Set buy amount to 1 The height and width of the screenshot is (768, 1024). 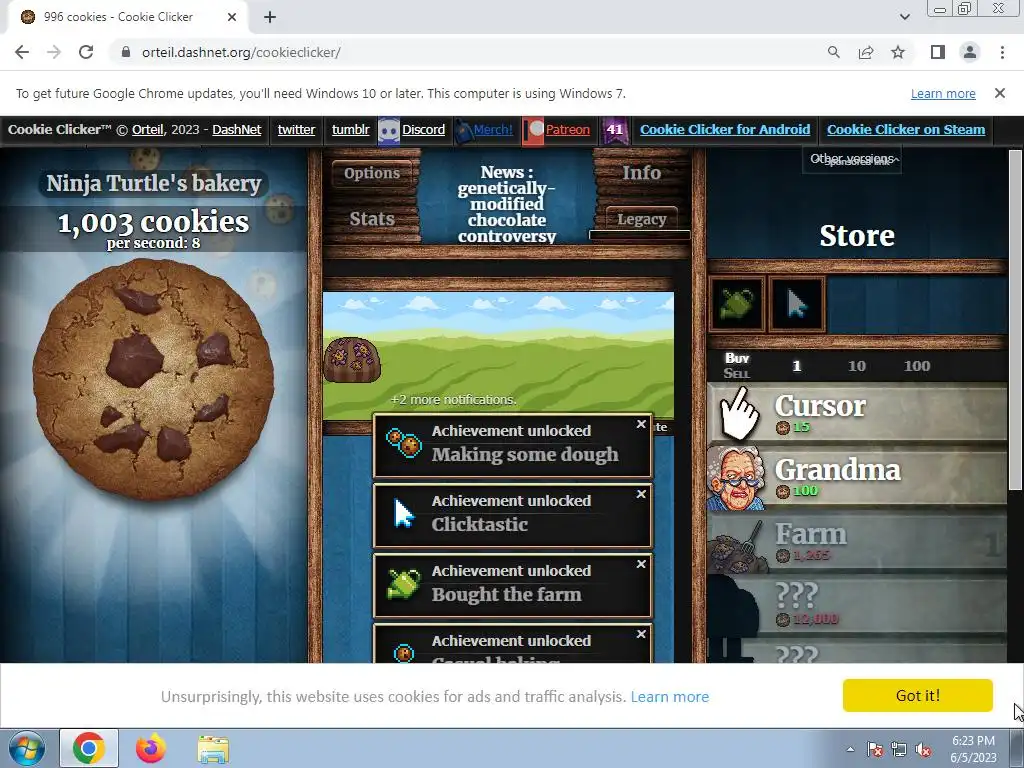tap(797, 366)
